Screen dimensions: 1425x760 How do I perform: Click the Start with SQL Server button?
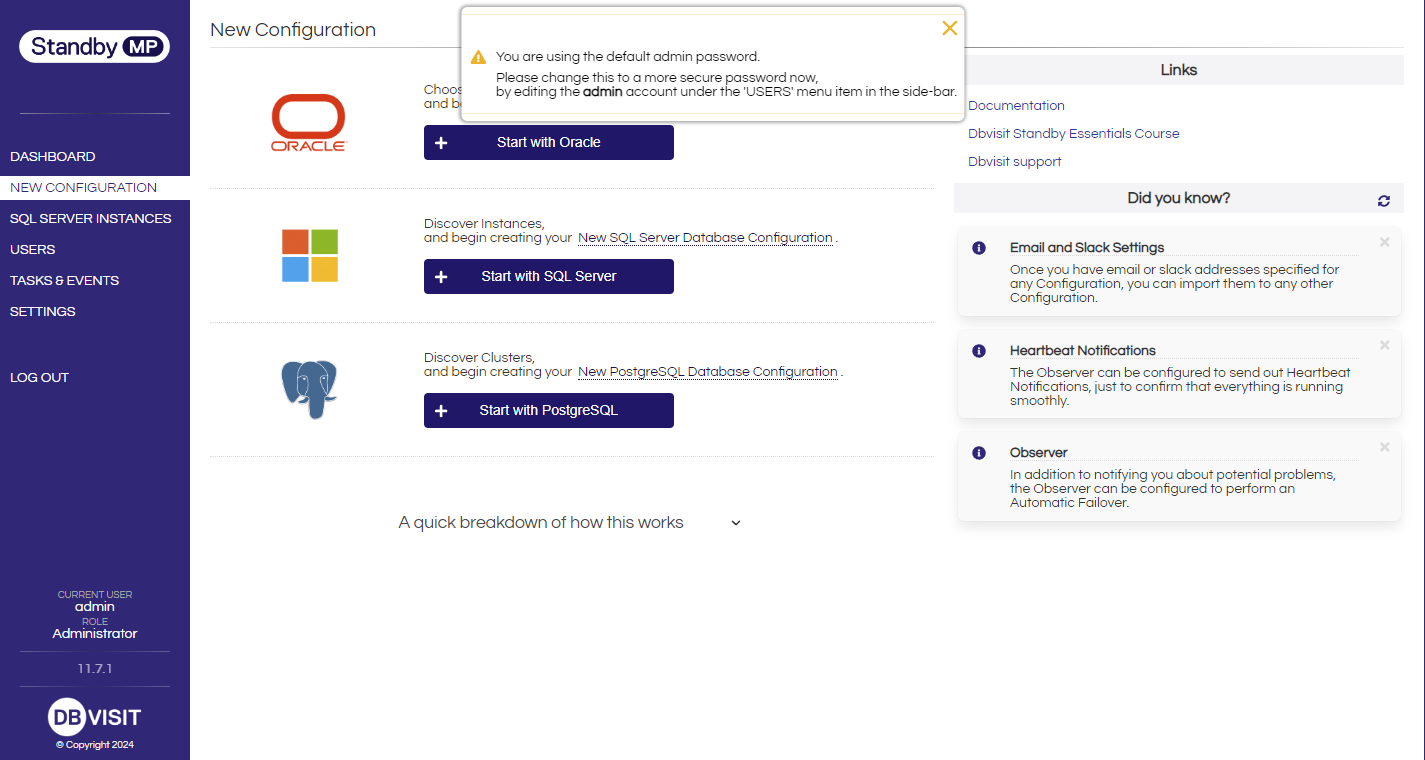coord(549,276)
